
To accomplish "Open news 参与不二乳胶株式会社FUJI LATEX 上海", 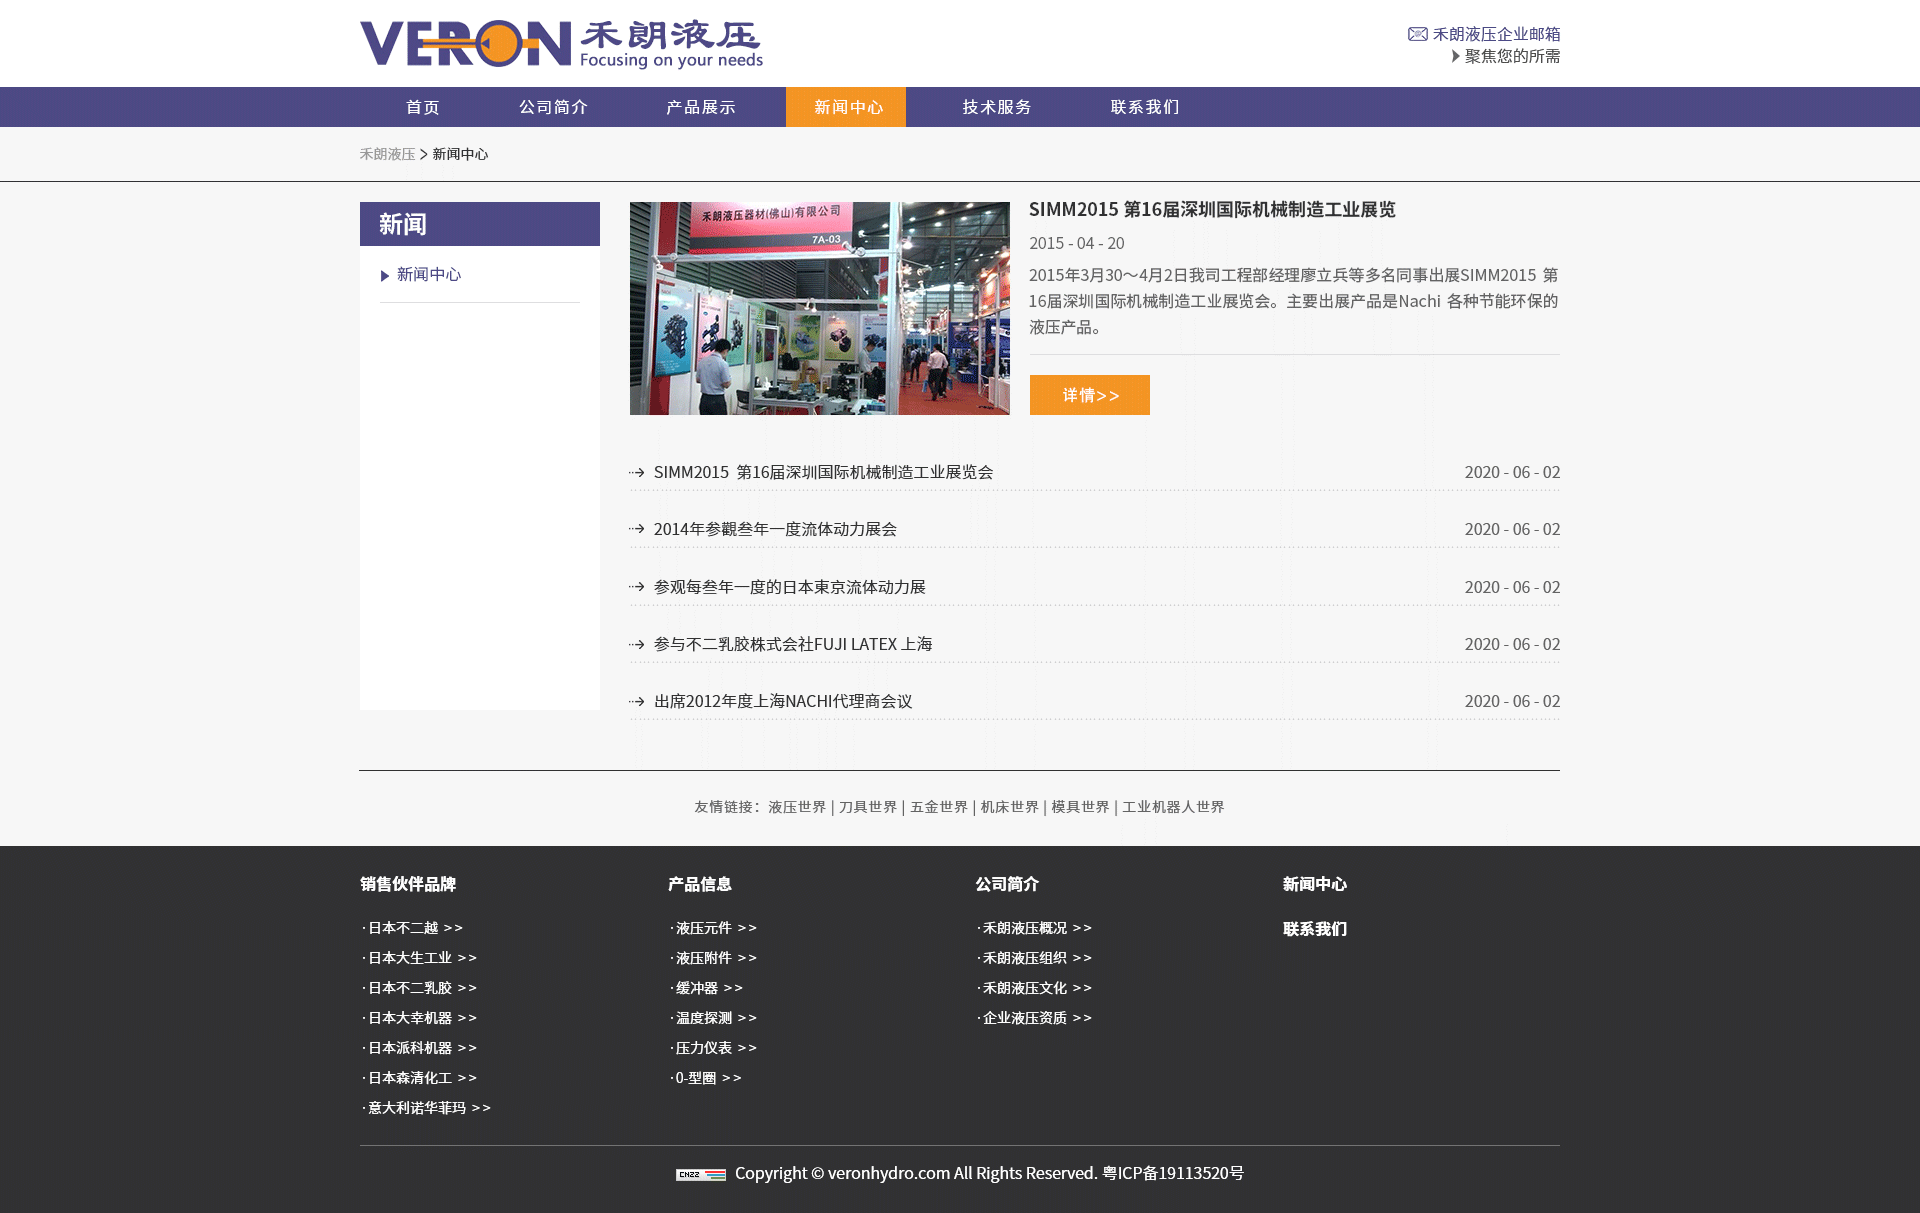I will tap(792, 644).
